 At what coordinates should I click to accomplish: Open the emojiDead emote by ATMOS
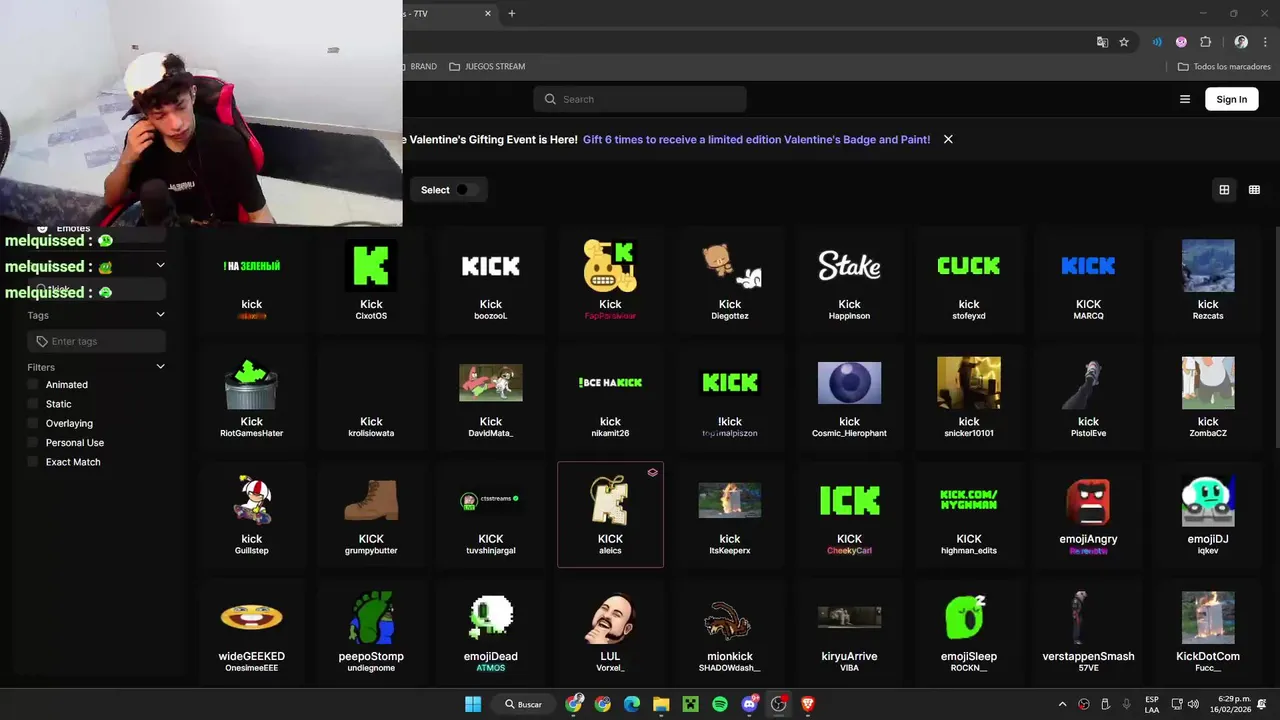(491, 631)
